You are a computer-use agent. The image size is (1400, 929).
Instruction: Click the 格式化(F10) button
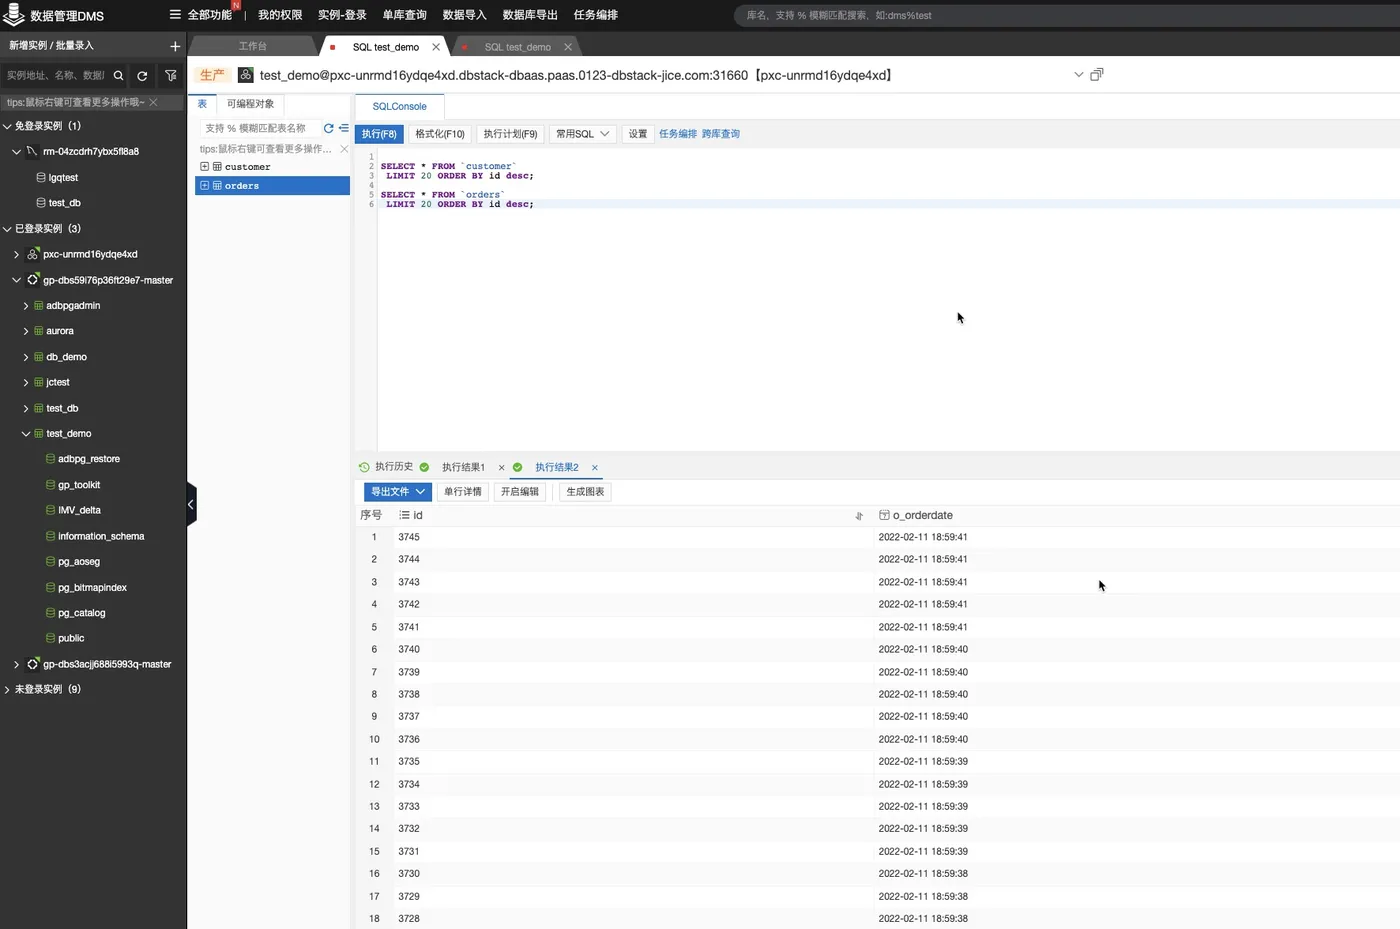440,134
